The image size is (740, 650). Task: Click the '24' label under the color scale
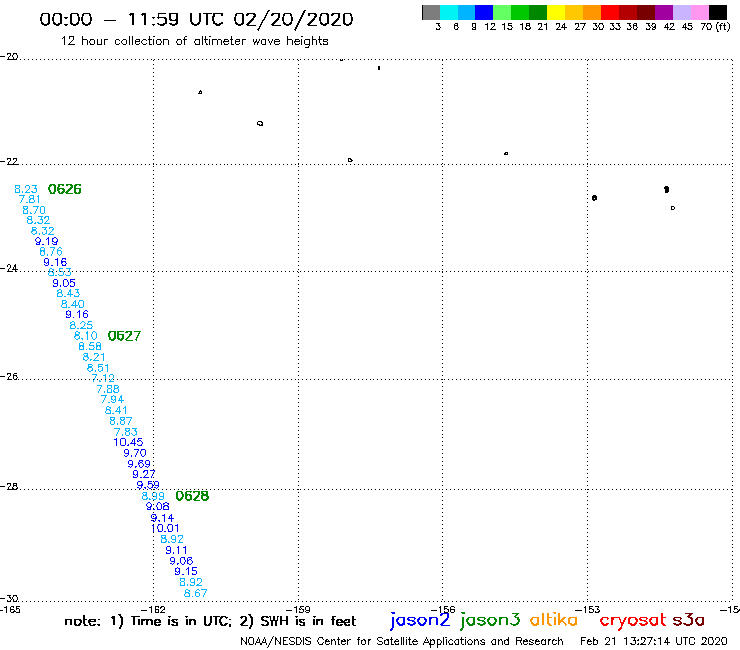pyautogui.click(x=561, y=26)
